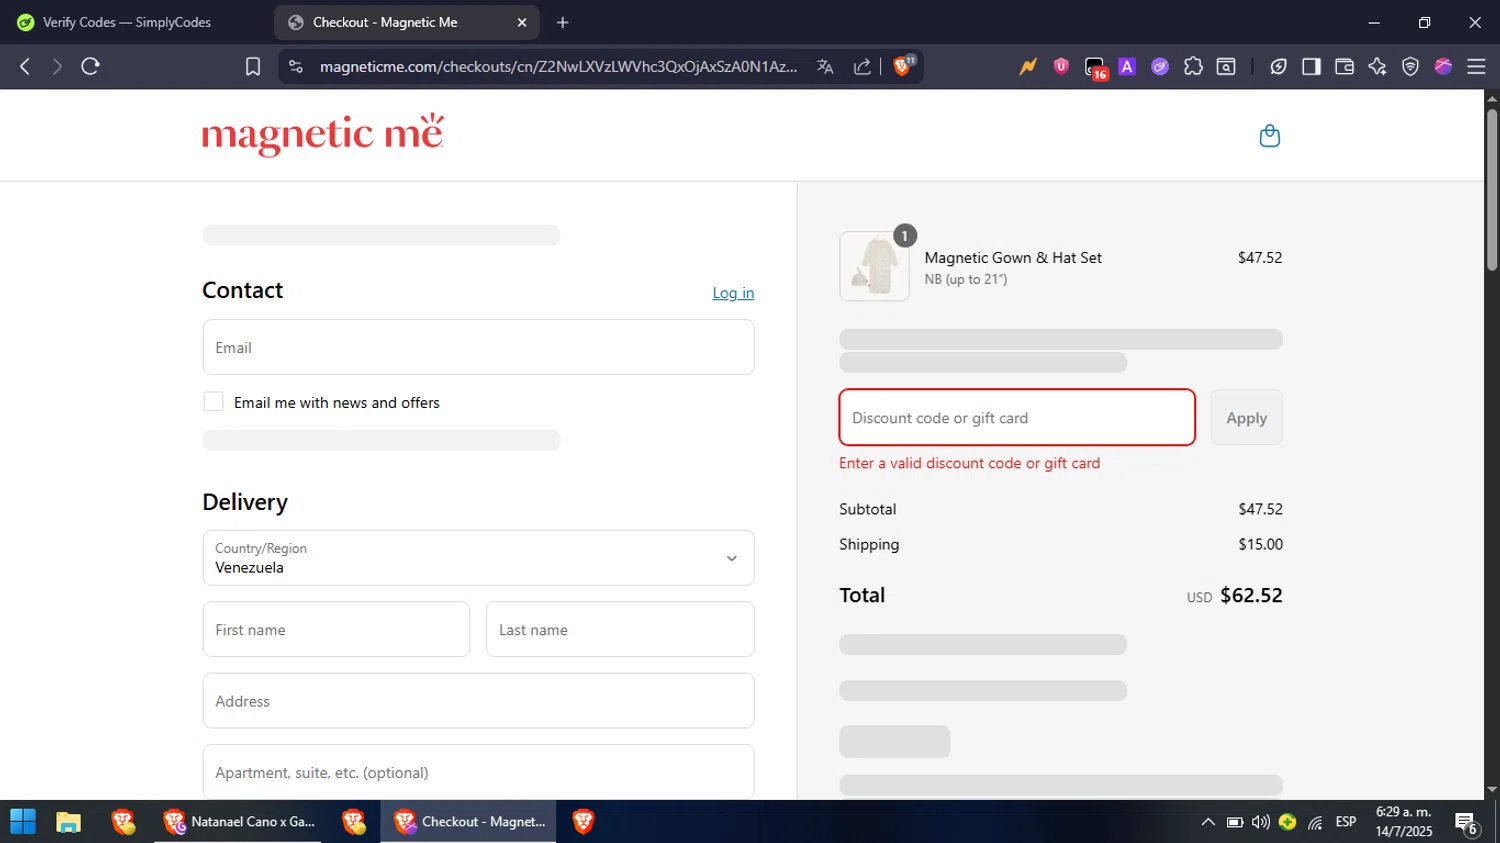This screenshot has height=843, width=1500.
Task: Open the Windows Start menu
Action: (x=23, y=822)
